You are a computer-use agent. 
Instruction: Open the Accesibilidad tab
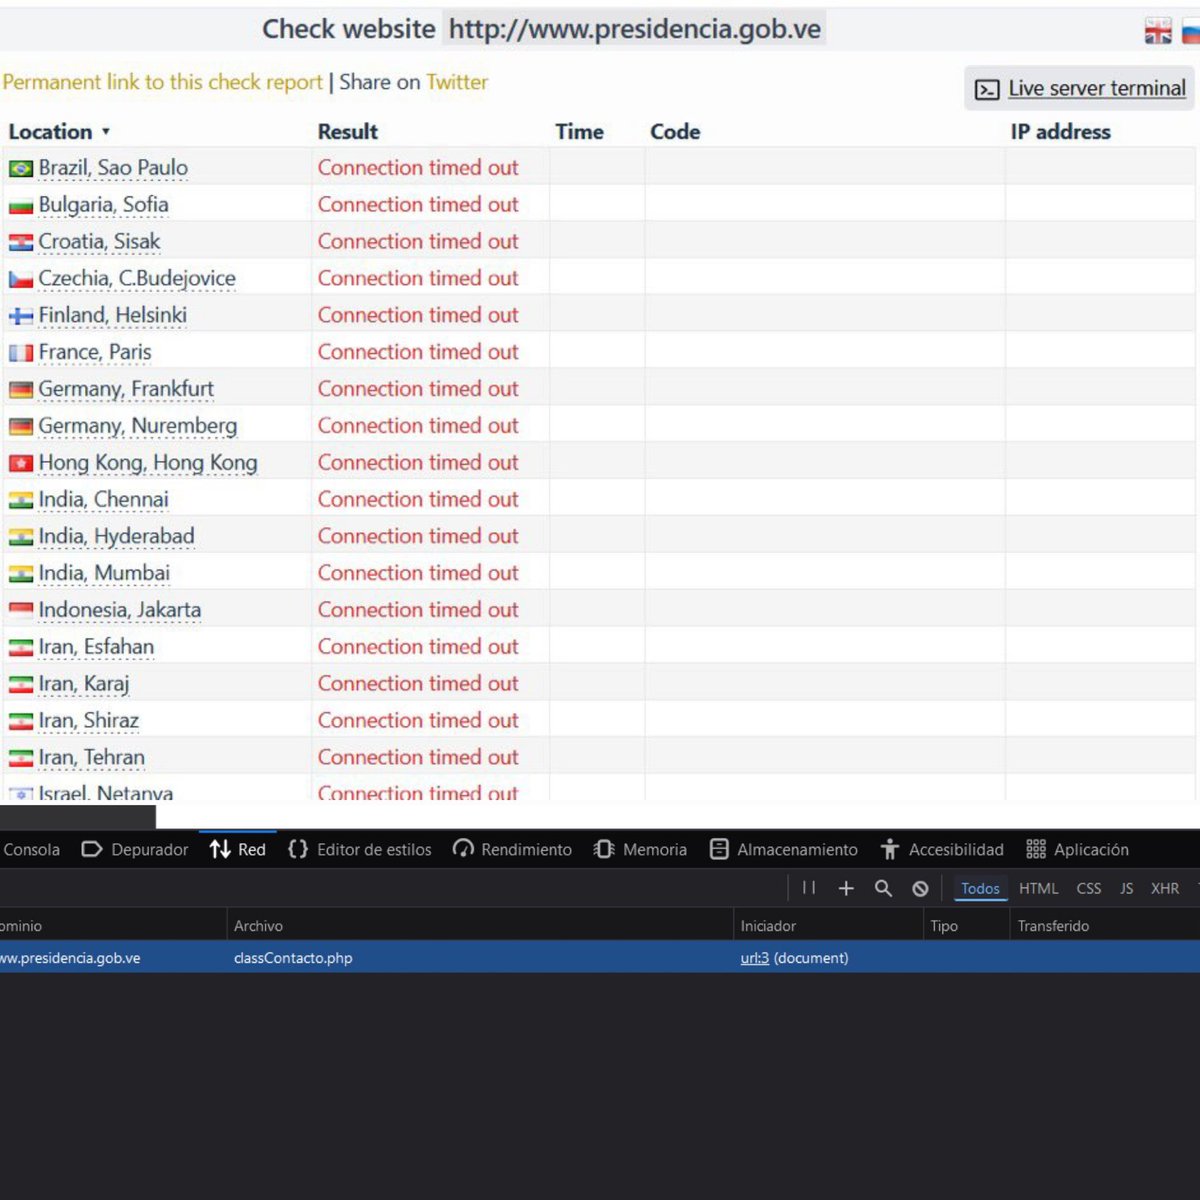point(942,849)
